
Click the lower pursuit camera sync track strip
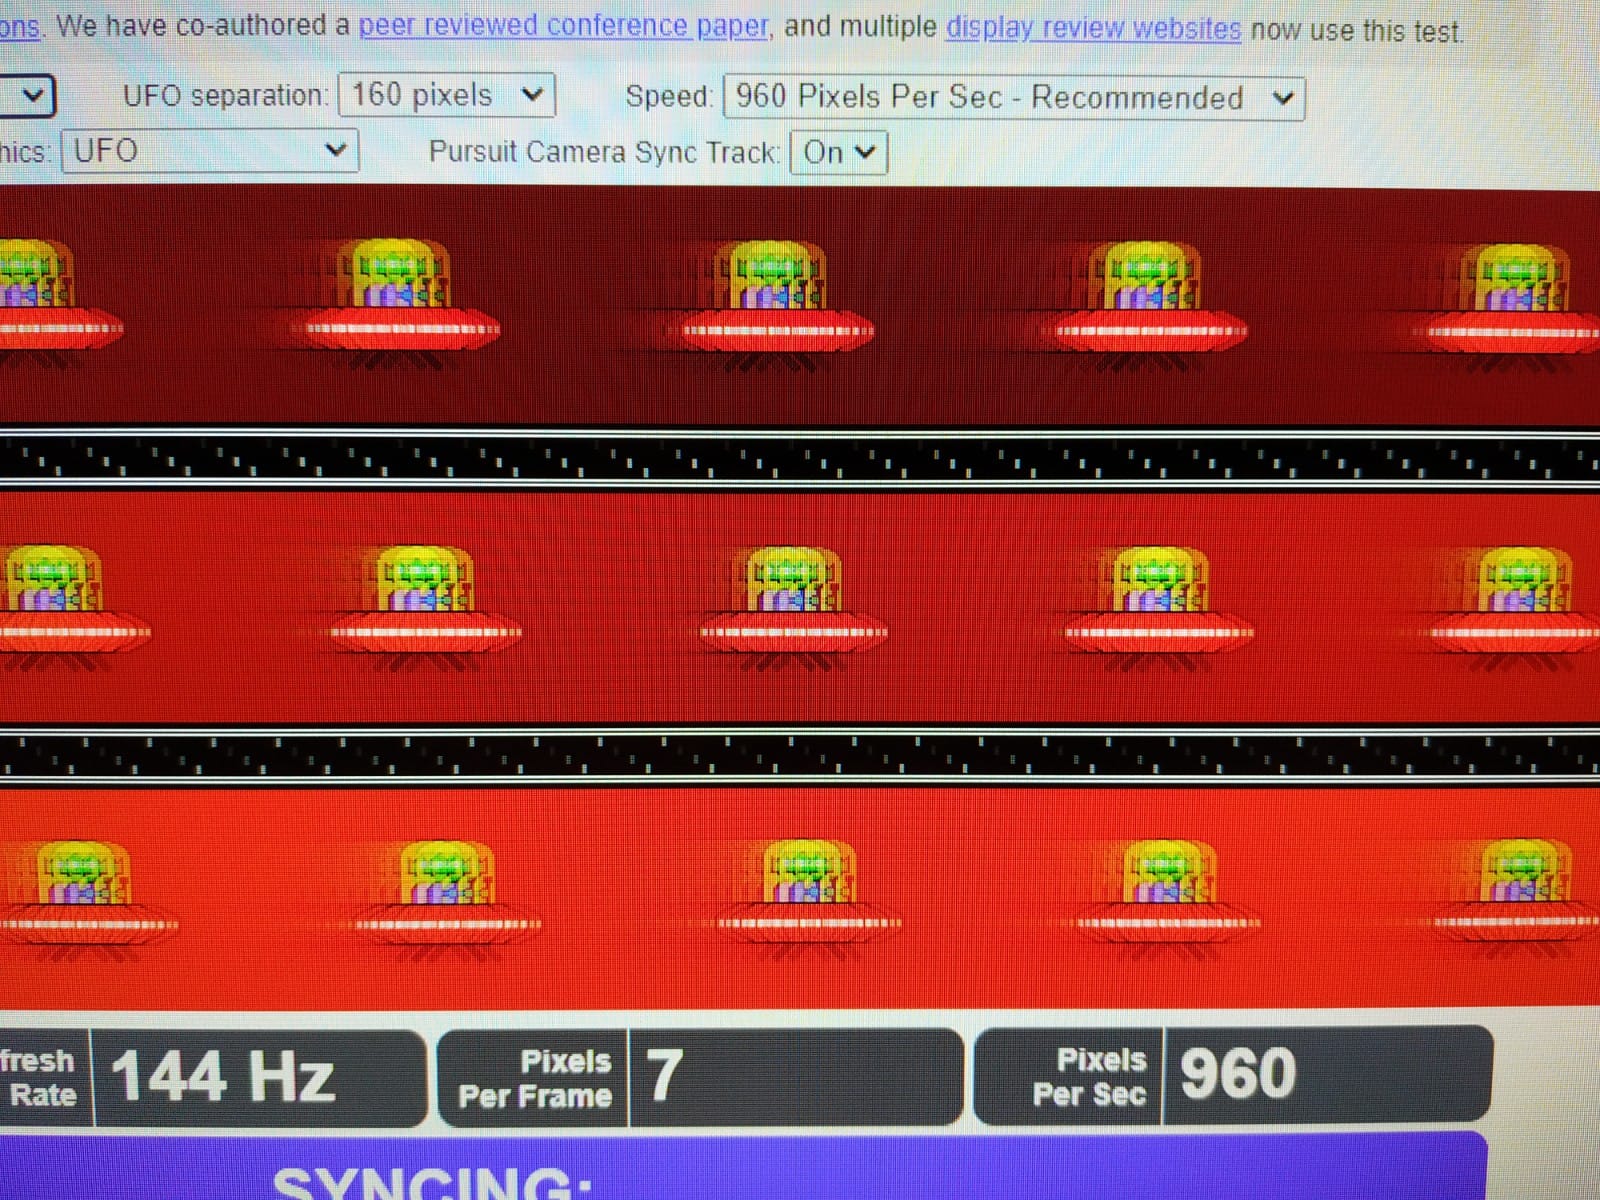tap(800, 756)
